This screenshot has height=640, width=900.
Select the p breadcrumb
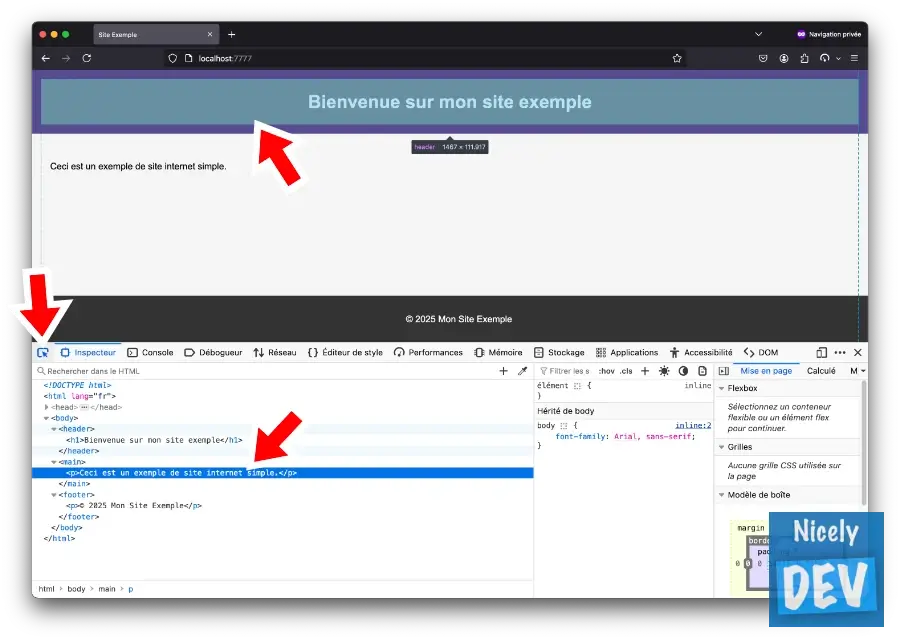click(x=130, y=589)
